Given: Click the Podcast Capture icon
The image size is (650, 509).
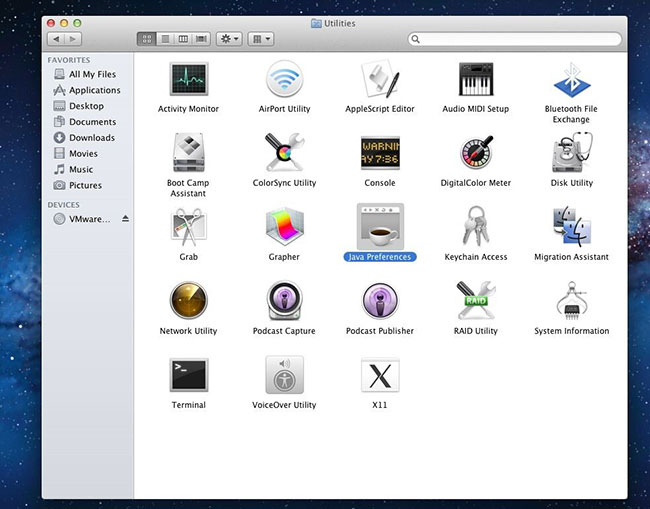Looking at the screenshot, I should [284, 300].
